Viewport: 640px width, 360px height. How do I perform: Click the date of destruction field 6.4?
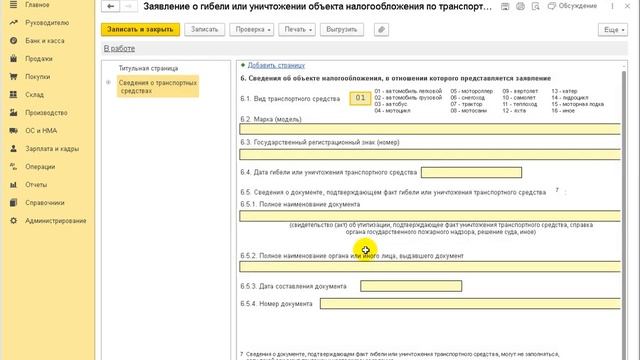[x=471, y=172]
